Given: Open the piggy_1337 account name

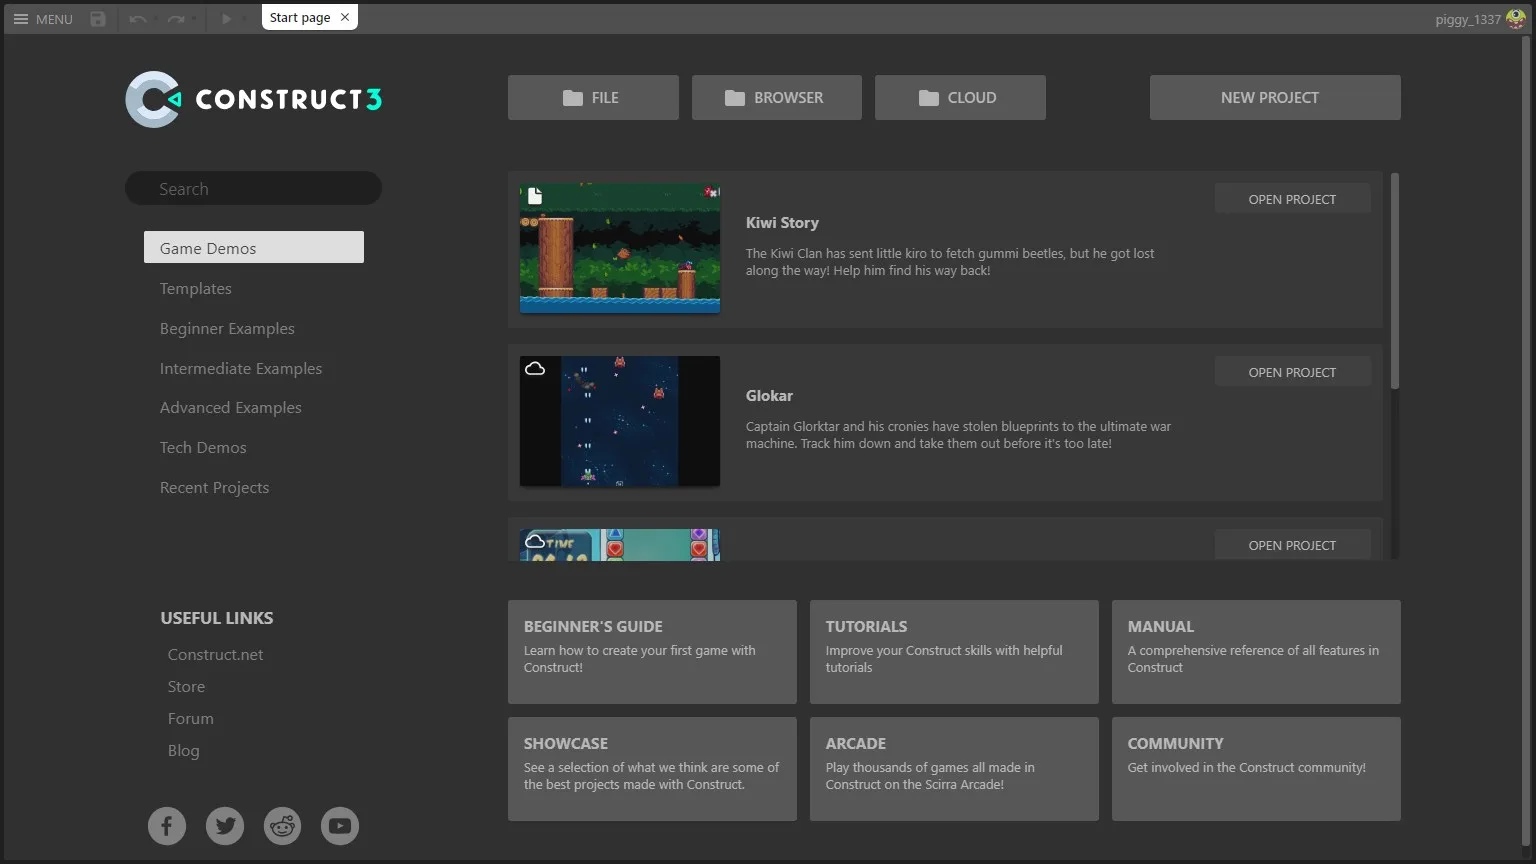Looking at the screenshot, I should (1467, 19).
